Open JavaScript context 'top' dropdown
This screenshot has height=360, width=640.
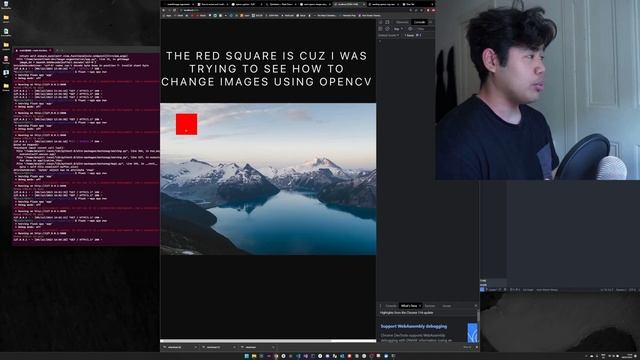pyautogui.click(x=398, y=29)
